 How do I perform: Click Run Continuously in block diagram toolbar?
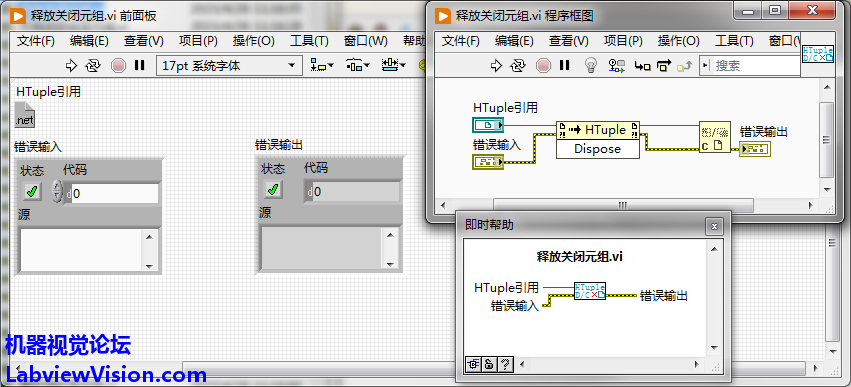tap(519, 66)
